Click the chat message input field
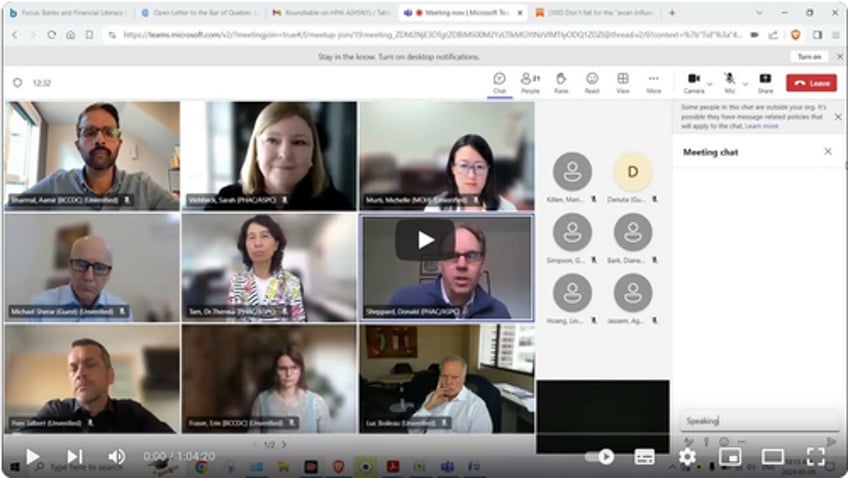Image resolution: width=848 pixels, height=478 pixels. [759, 421]
